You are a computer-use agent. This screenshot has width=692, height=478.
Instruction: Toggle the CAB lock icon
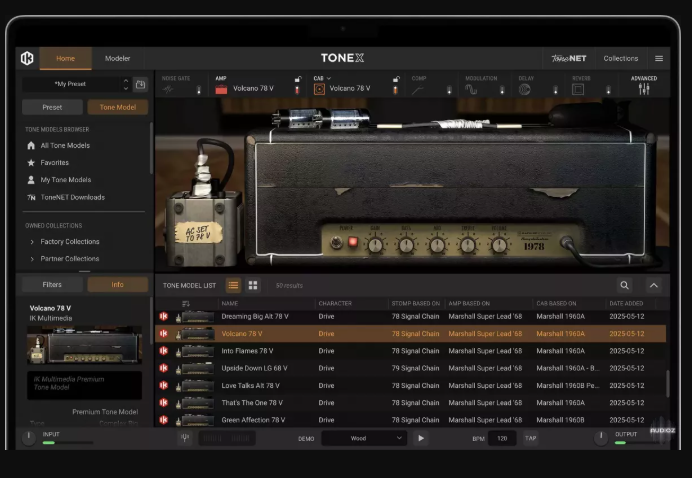tap(396, 79)
